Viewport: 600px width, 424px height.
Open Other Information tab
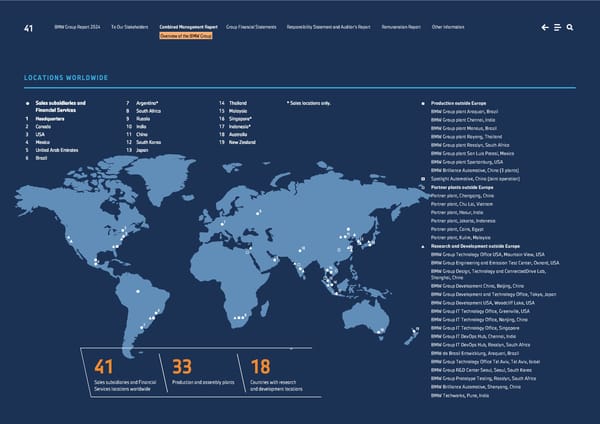point(447,27)
